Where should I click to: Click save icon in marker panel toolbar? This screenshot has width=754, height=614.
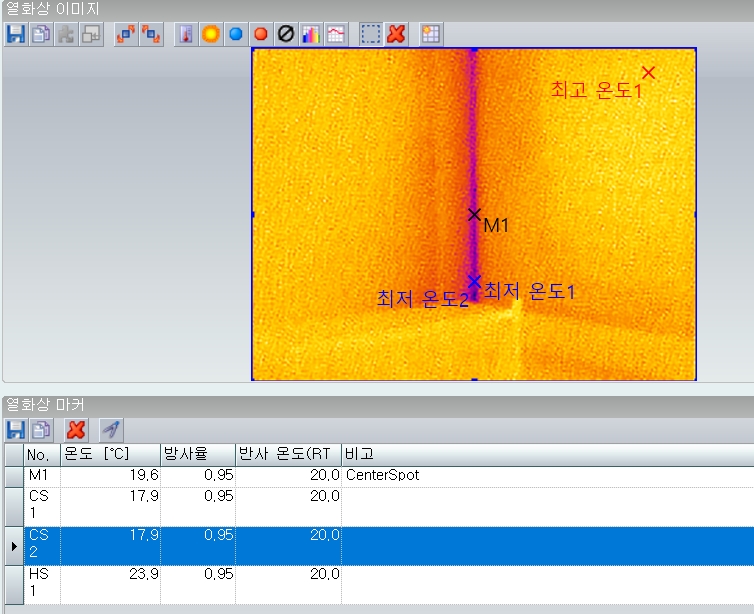pyautogui.click(x=15, y=430)
